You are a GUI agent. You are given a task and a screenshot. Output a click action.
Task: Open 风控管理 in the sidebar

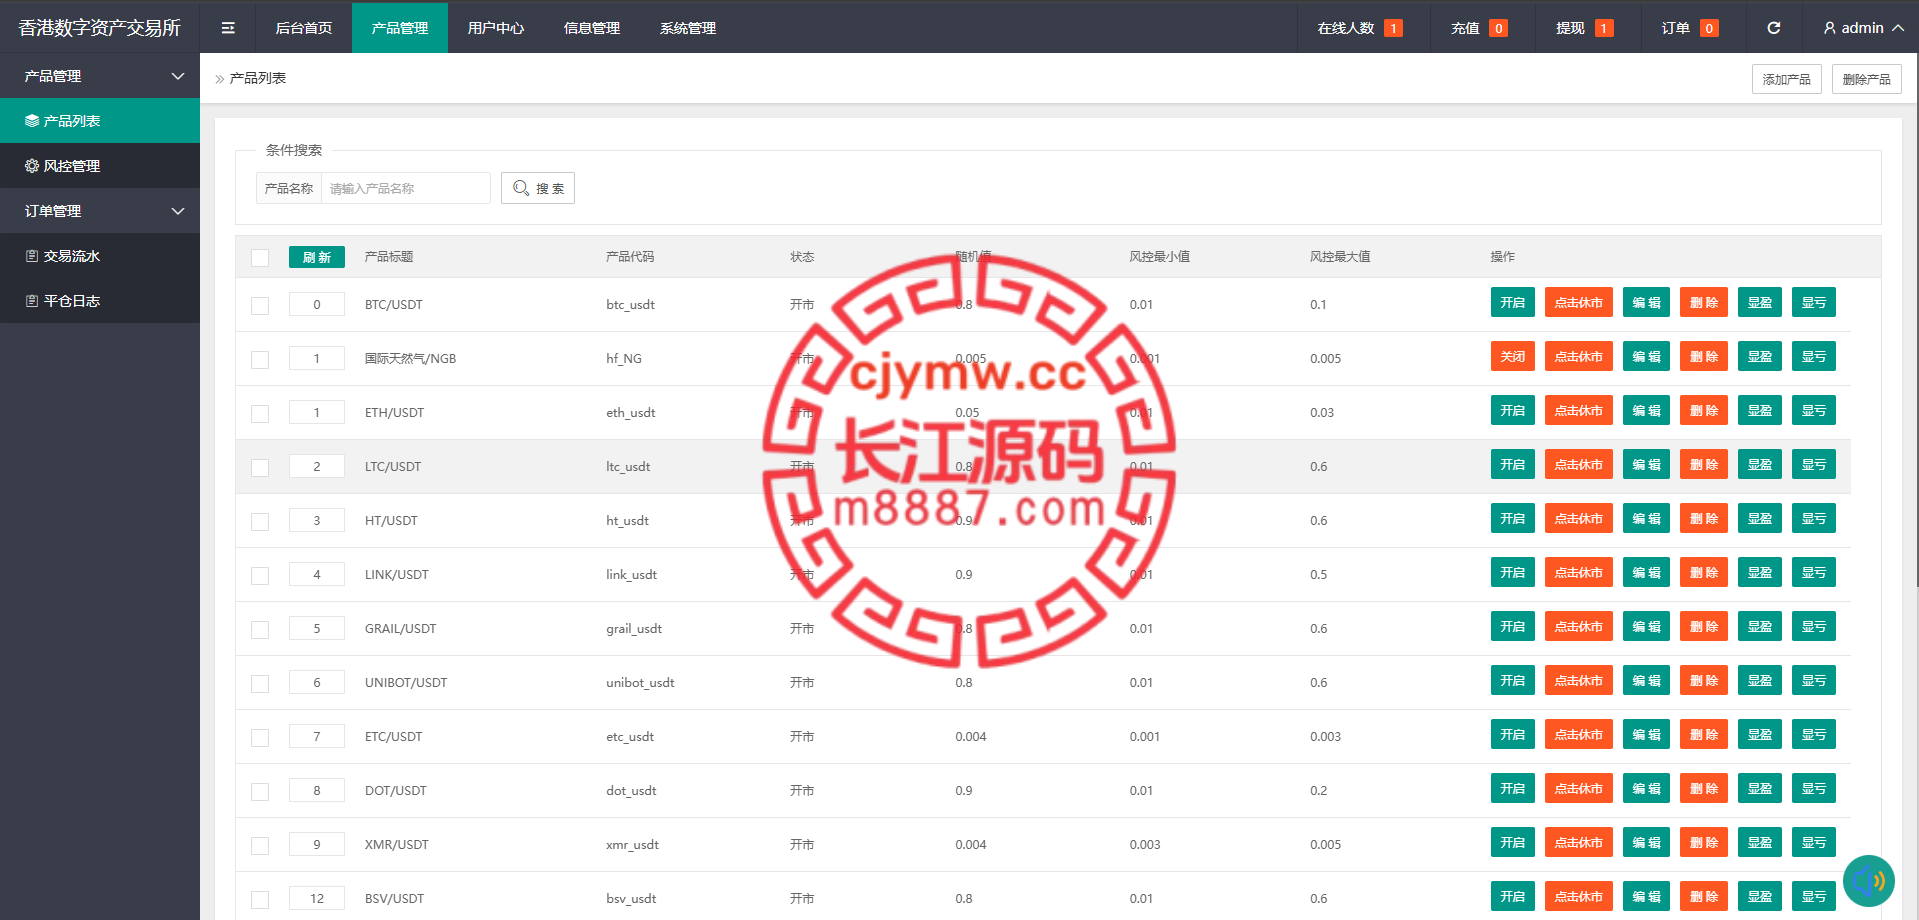pyautogui.click(x=100, y=166)
